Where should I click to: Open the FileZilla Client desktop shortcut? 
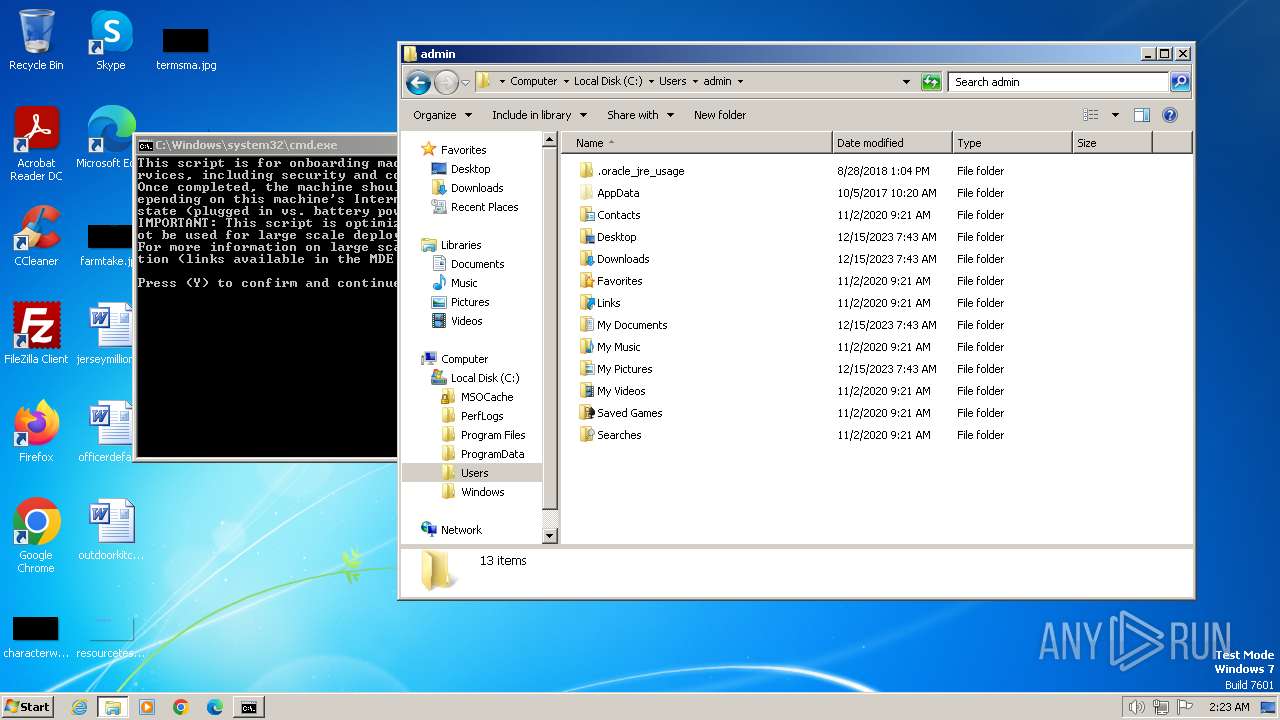(x=36, y=334)
